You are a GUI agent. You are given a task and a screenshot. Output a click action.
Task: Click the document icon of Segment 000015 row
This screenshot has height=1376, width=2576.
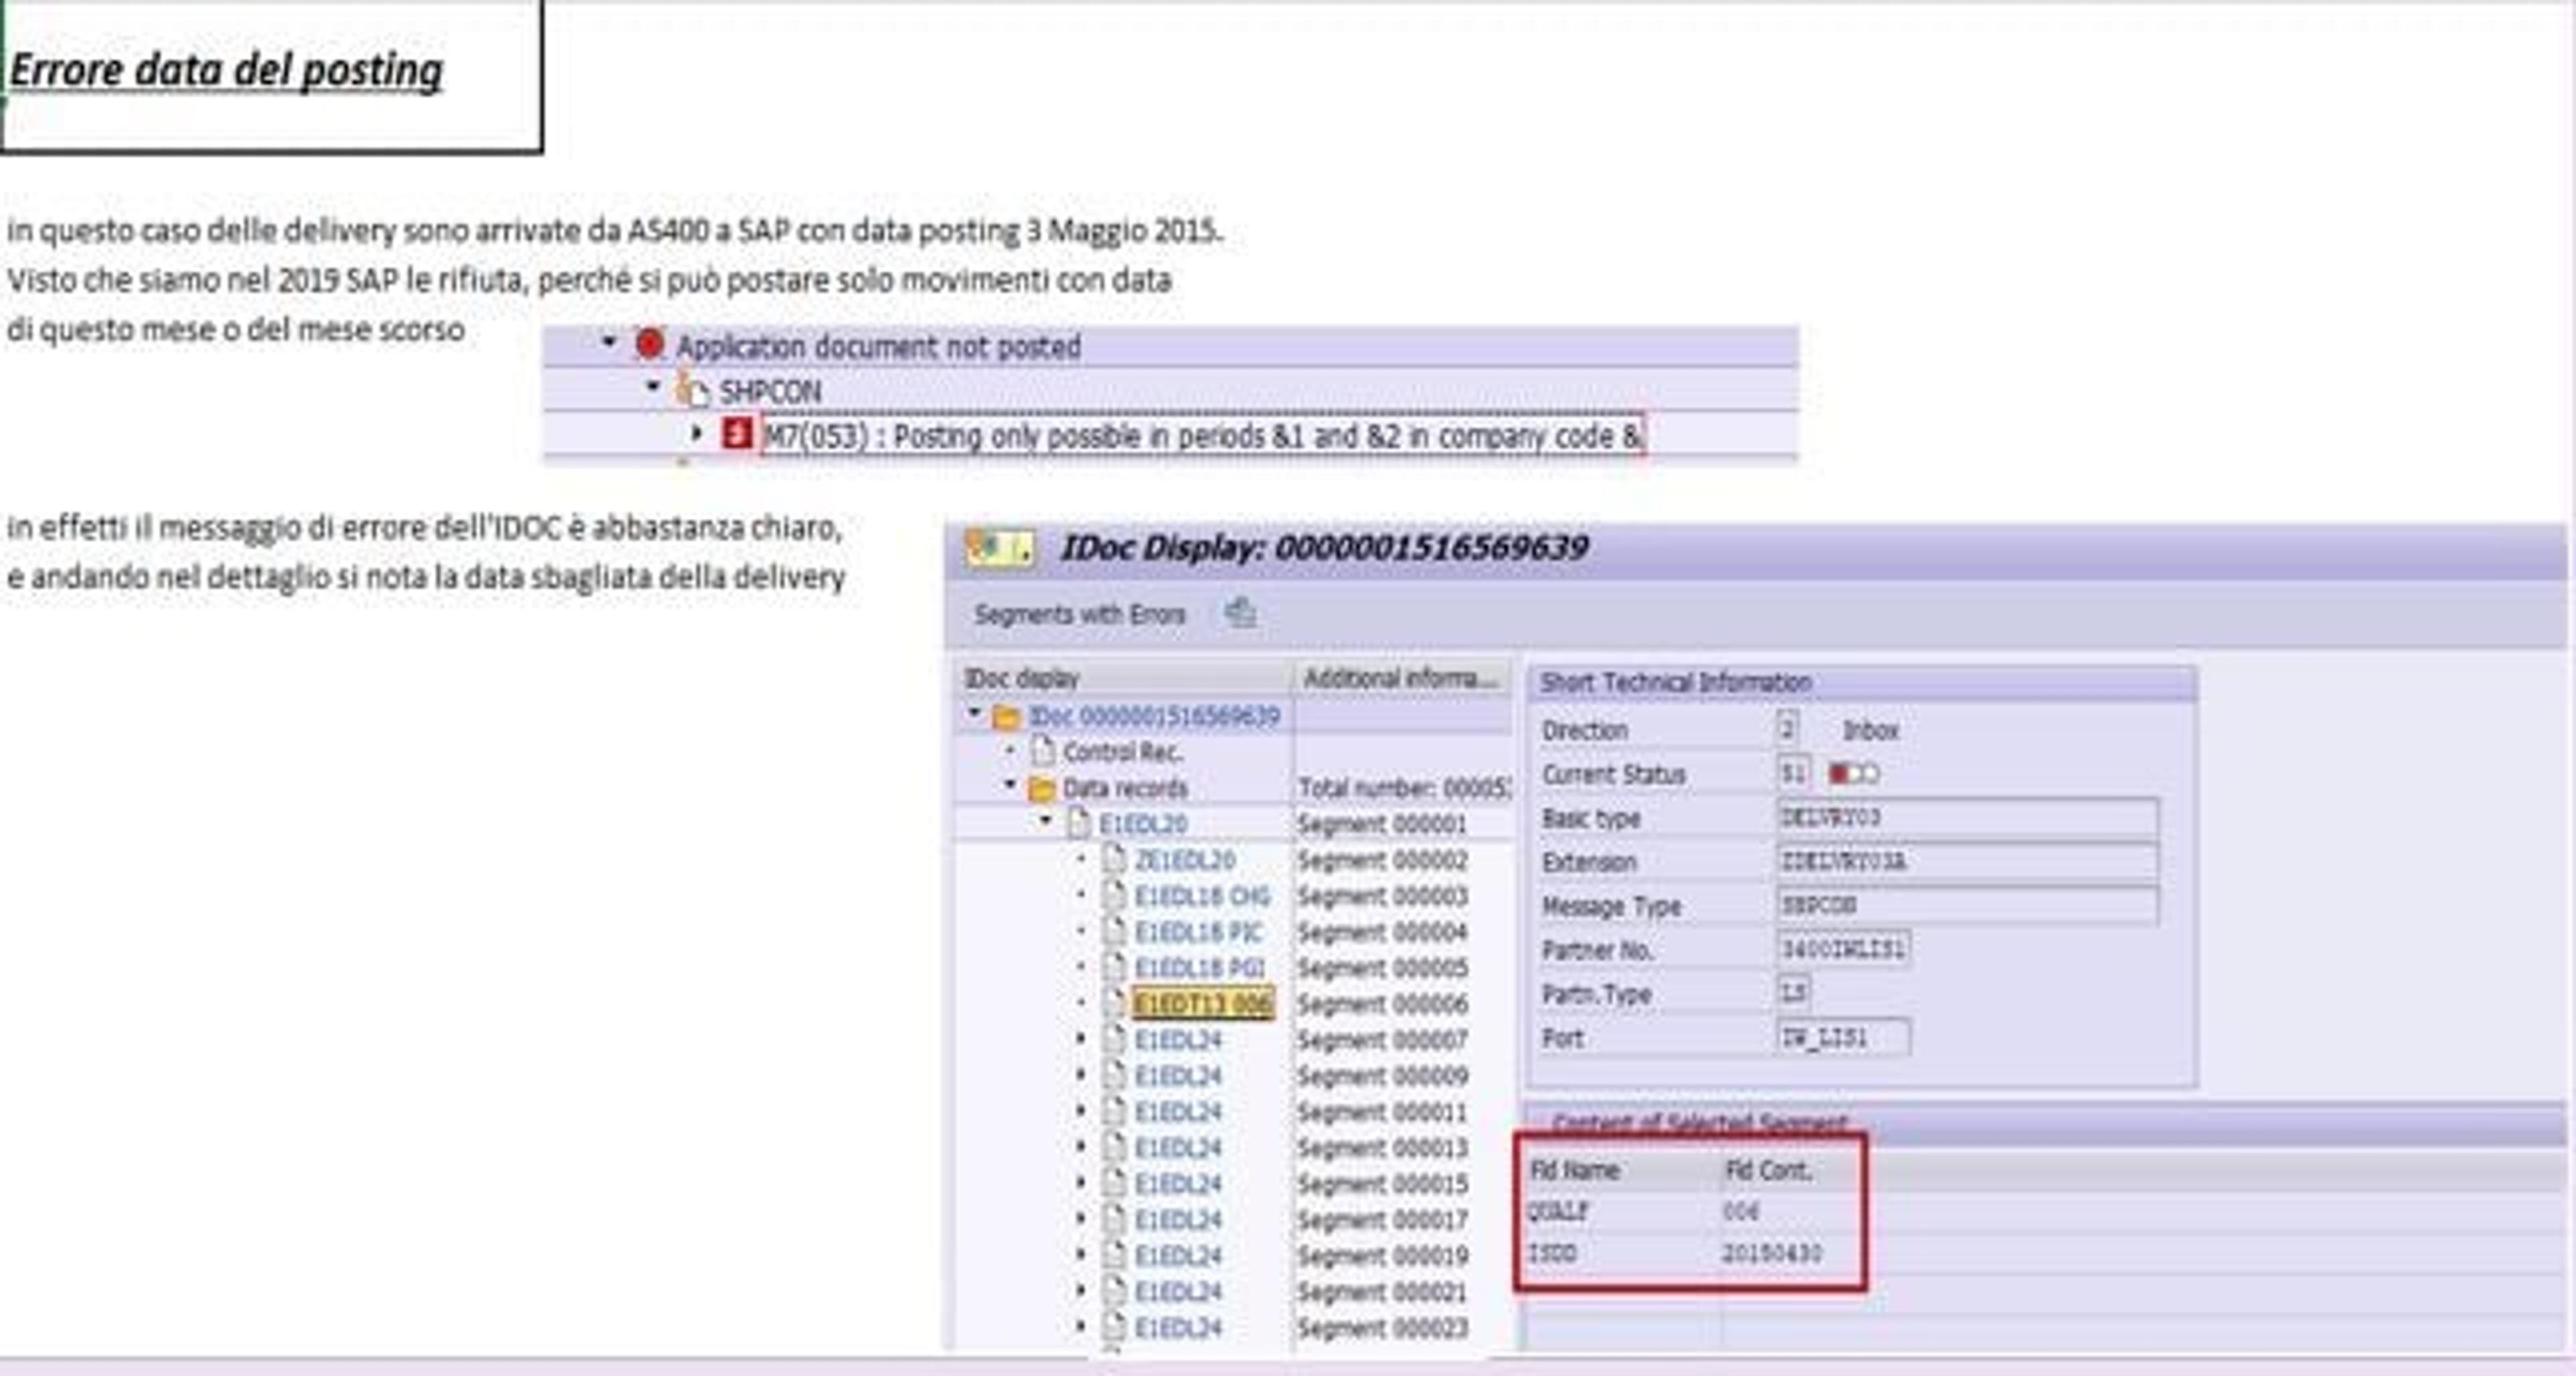tap(1115, 1183)
